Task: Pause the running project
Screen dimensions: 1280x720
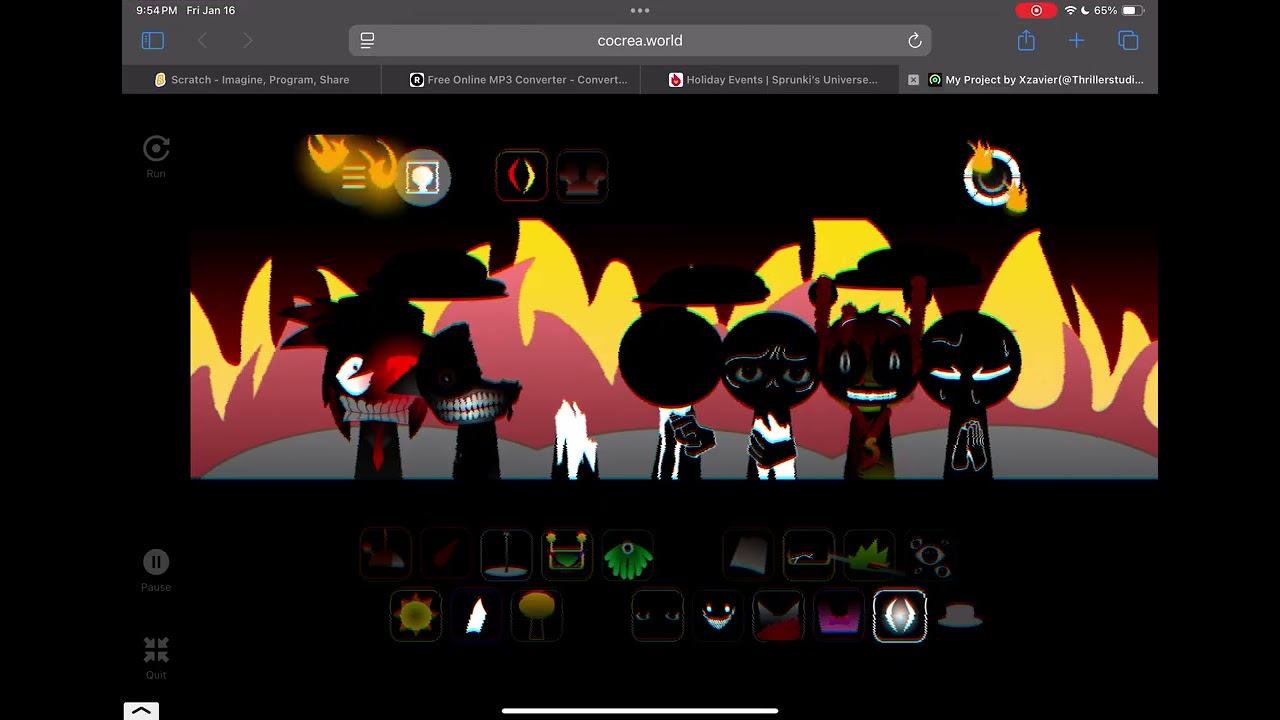Action: click(x=156, y=562)
